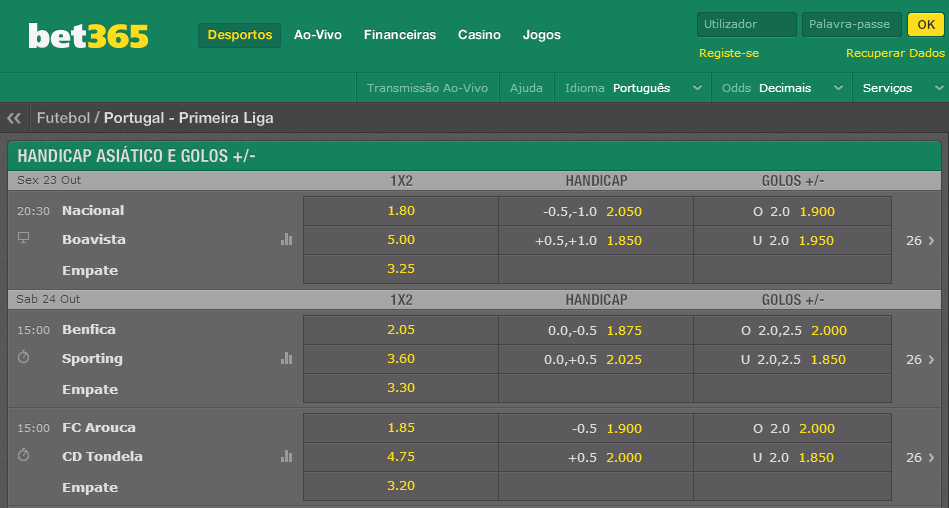Open stats chart icon for FC Arouca-CD Tondela

click(286, 457)
